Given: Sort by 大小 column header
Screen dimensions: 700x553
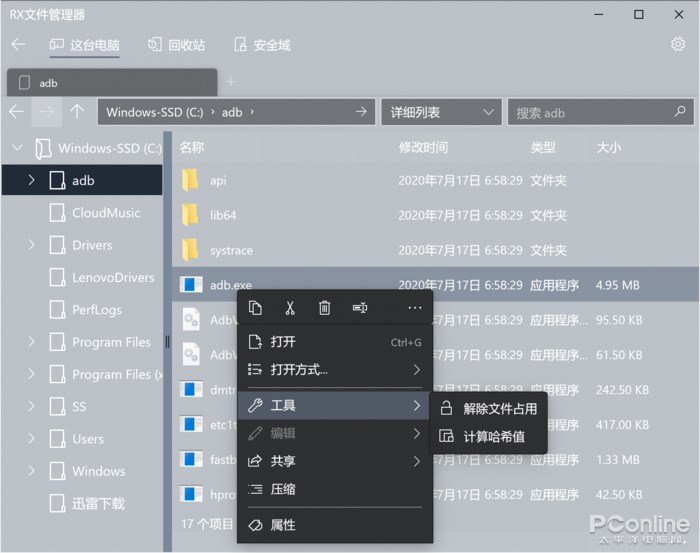Looking at the screenshot, I should 608,147.
